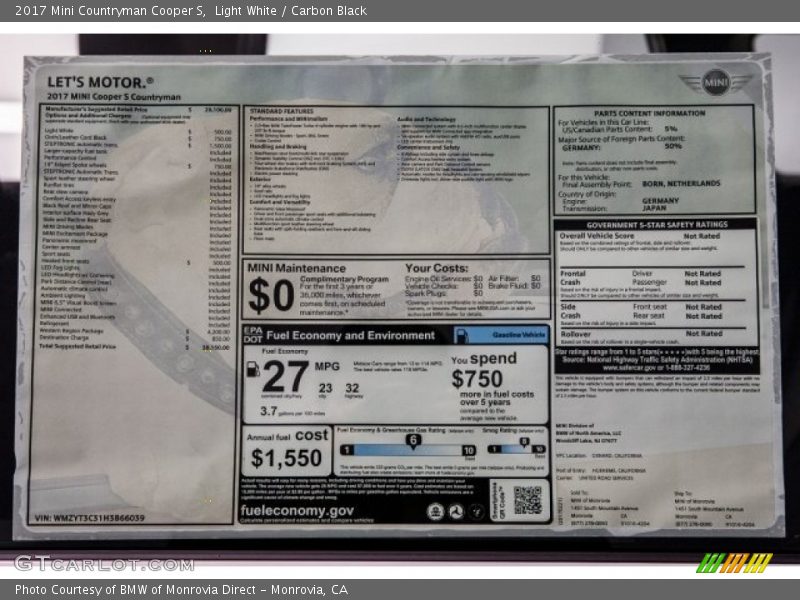Click the 23 city MPG value
The width and height of the screenshot is (800, 600).
(326, 388)
